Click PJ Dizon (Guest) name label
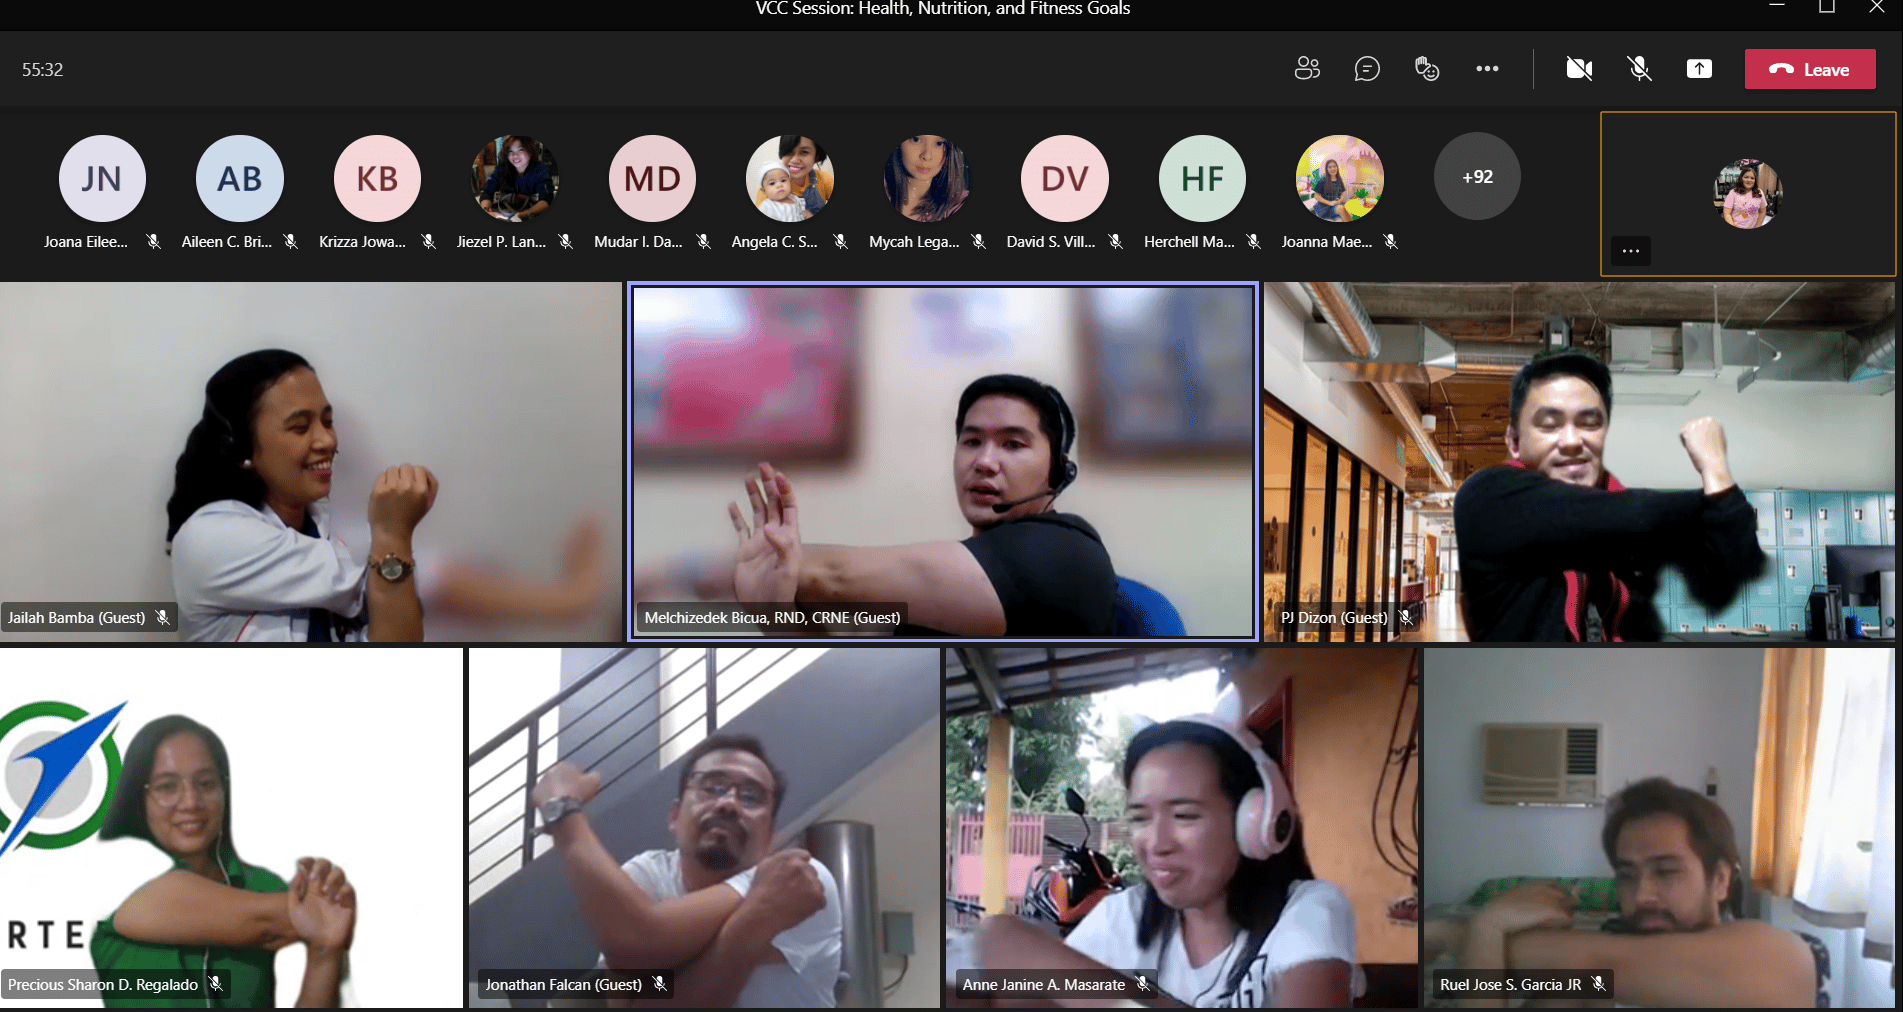This screenshot has height=1012, width=1903. [1334, 617]
